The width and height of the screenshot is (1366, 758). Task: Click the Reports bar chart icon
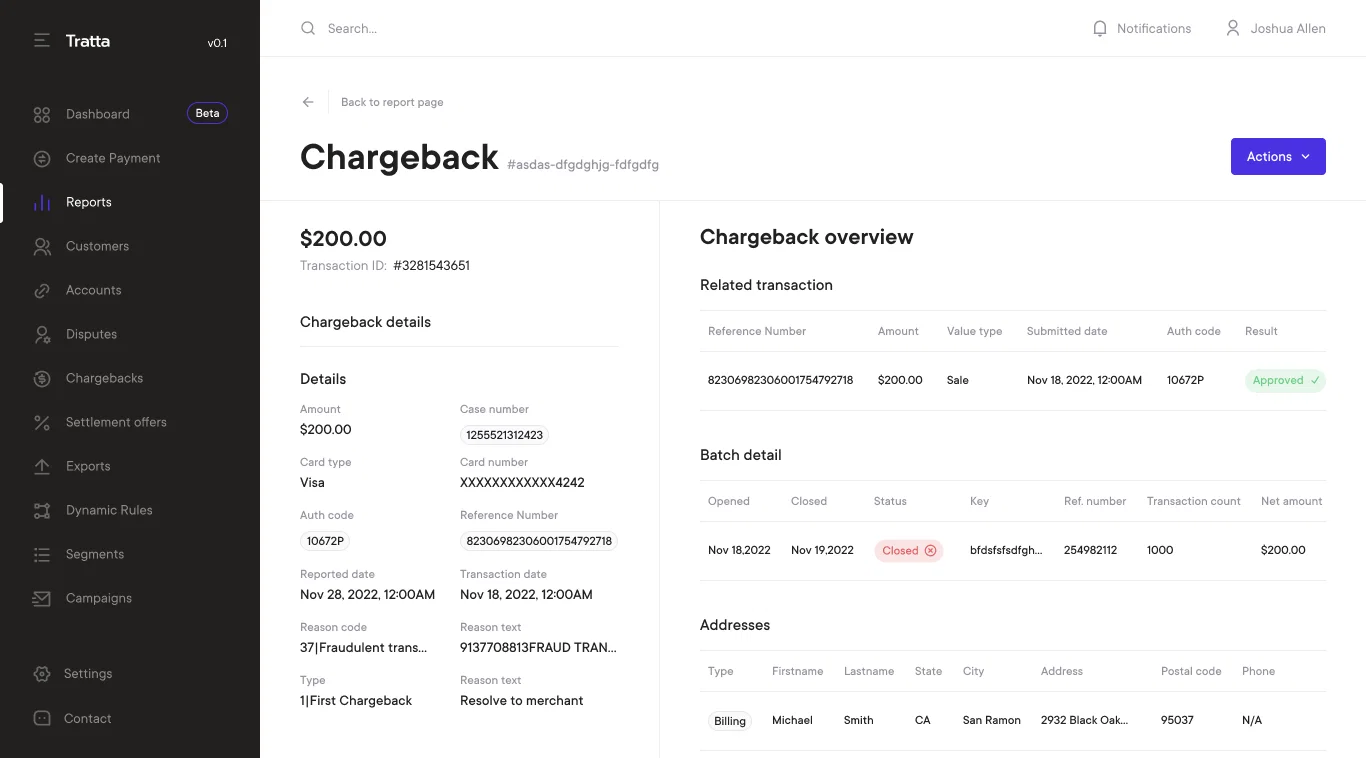41,202
